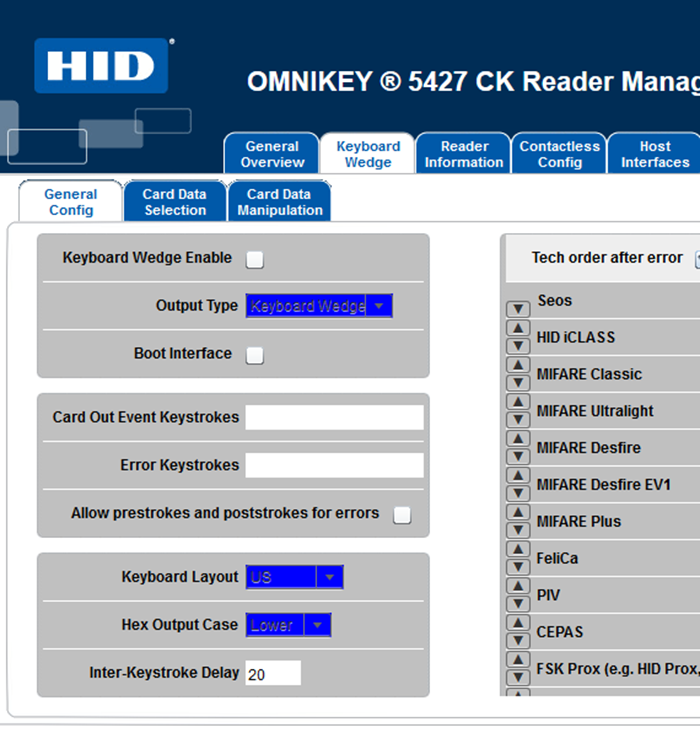The height and width of the screenshot is (733, 700).
Task: Move MIFARE Desfire row up arrow
Action: point(518,439)
